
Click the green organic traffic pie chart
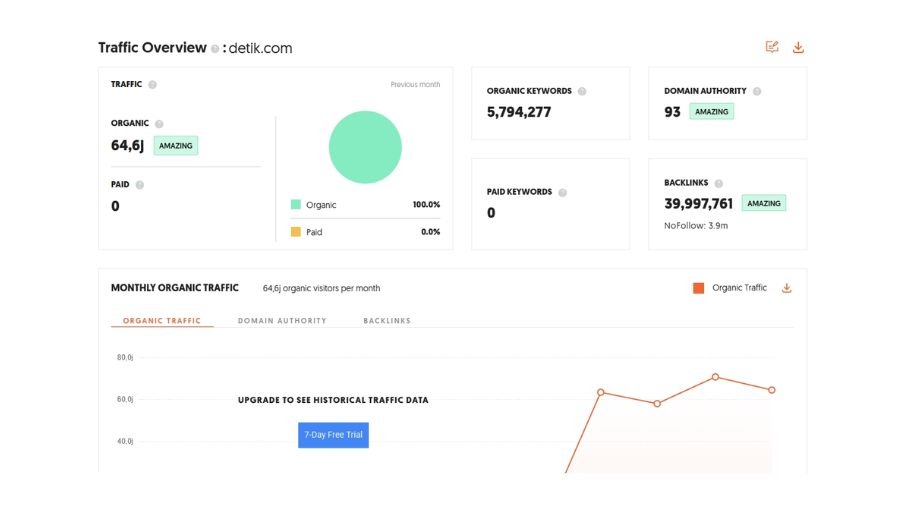[365, 147]
